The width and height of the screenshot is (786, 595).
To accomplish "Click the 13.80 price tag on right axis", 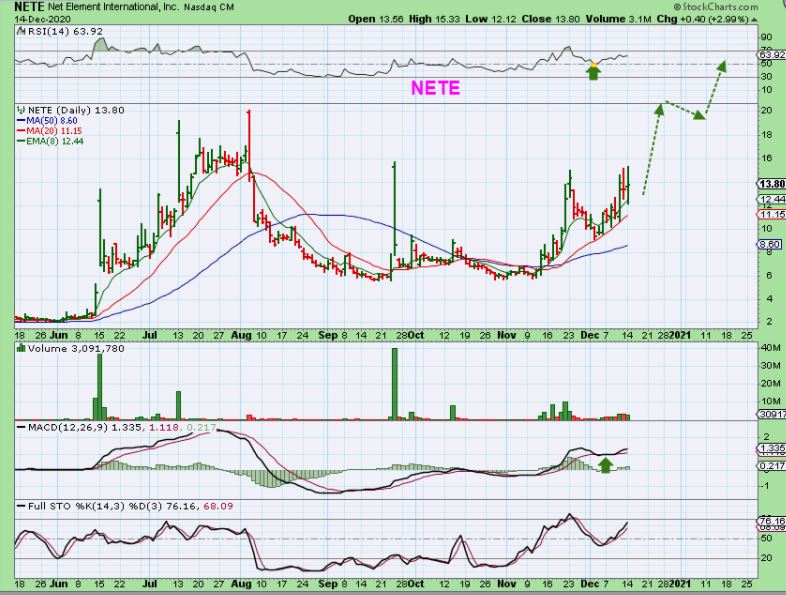I will (x=771, y=184).
